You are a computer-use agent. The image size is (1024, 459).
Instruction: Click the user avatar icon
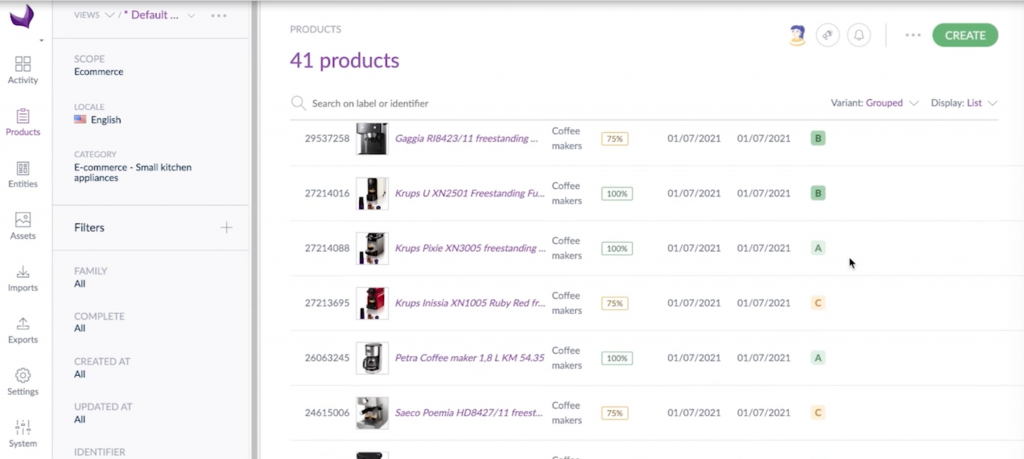click(x=797, y=35)
